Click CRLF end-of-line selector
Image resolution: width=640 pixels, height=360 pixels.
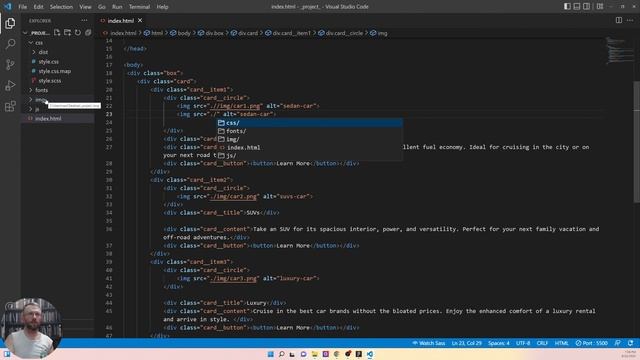pyautogui.click(x=542, y=343)
